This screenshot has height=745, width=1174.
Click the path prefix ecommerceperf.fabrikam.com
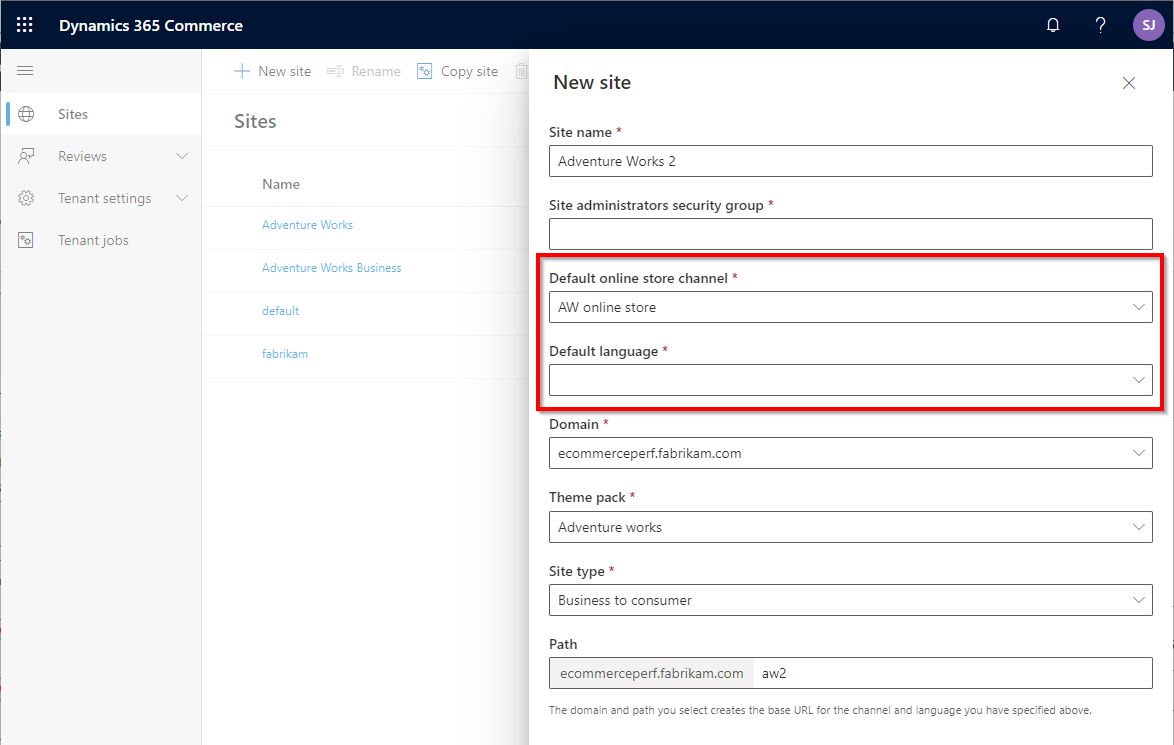tap(651, 673)
